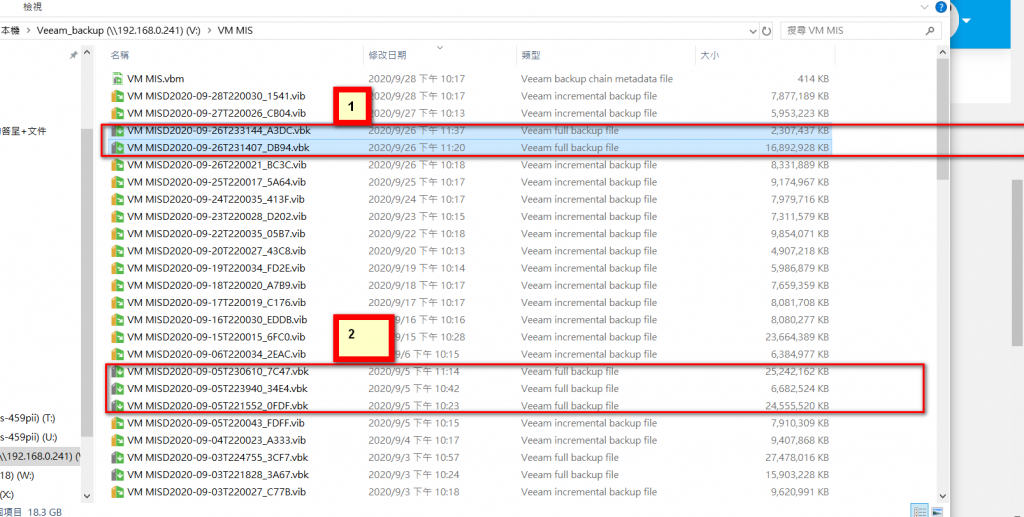Click white dropdown arrow on blue panel
1024x517 pixels.
tap(967, 20)
